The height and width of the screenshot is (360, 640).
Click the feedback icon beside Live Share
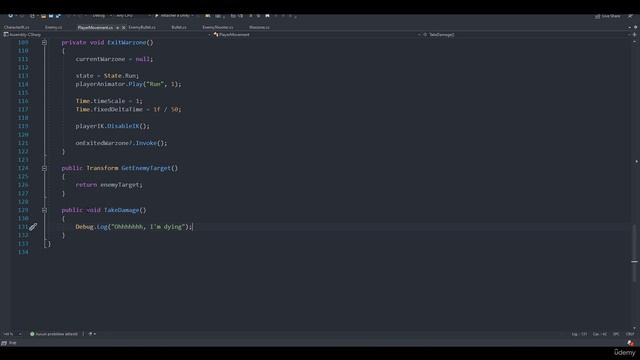631,16
